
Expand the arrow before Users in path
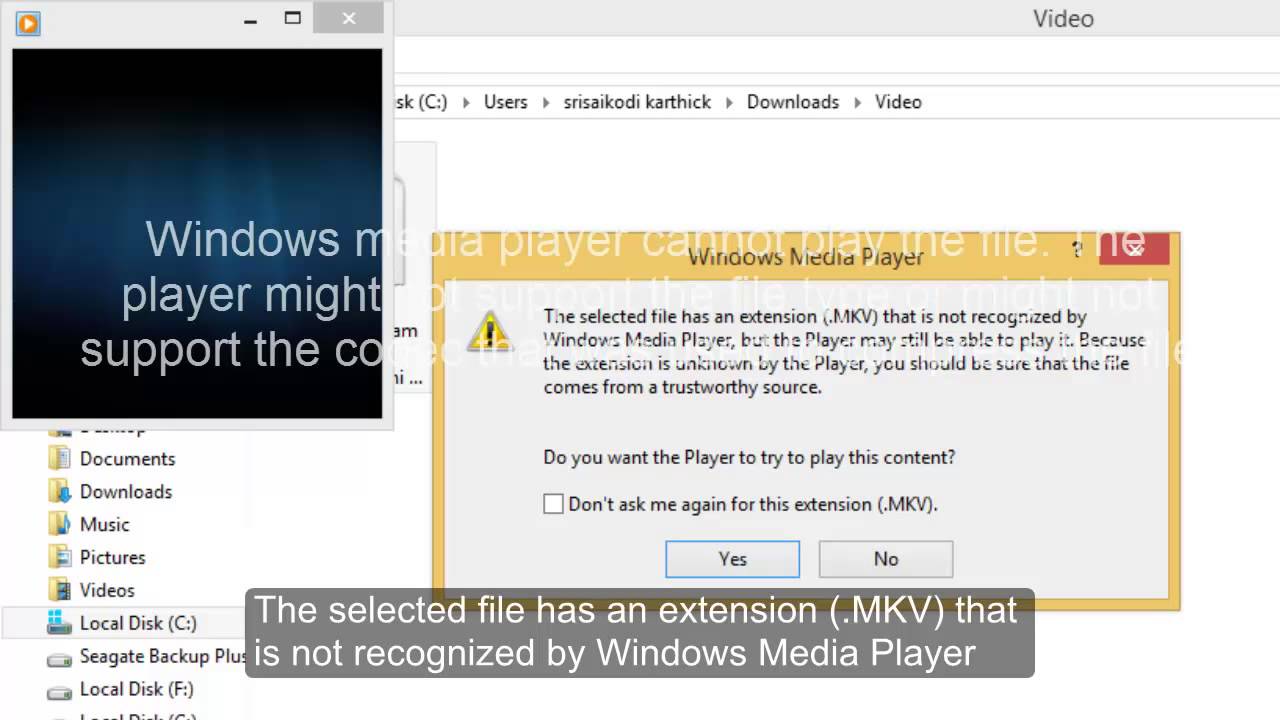[x=466, y=102]
